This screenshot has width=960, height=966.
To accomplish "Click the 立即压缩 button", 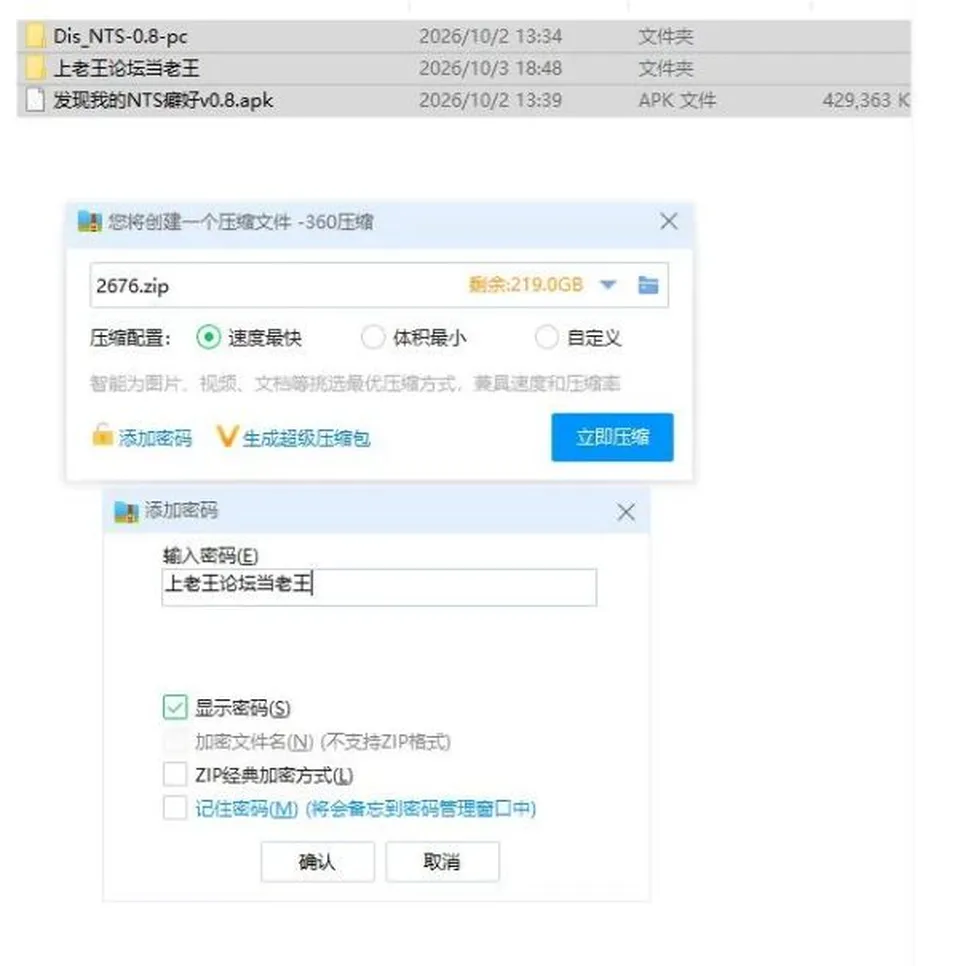I will click(x=612, y=437).
